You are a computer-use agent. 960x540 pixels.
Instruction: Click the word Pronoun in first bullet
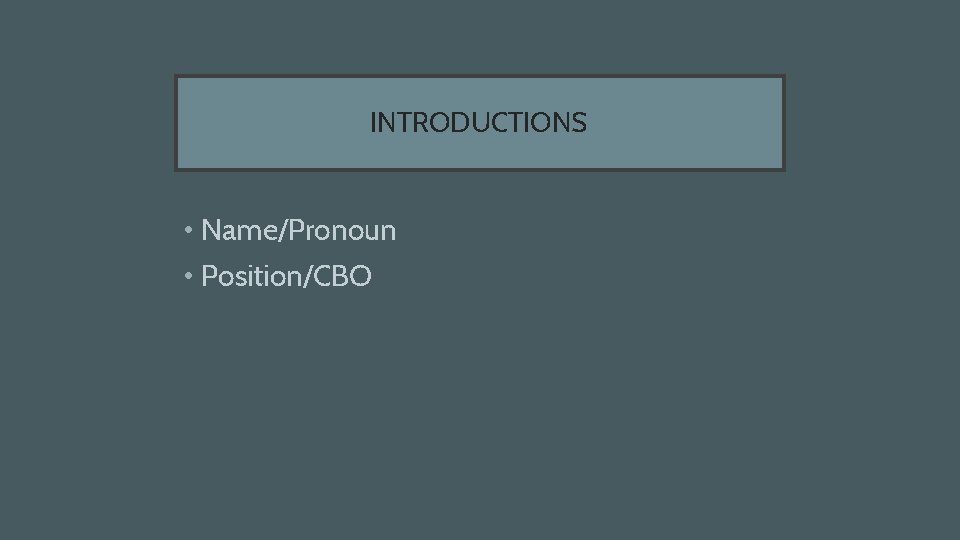point(342,230)
